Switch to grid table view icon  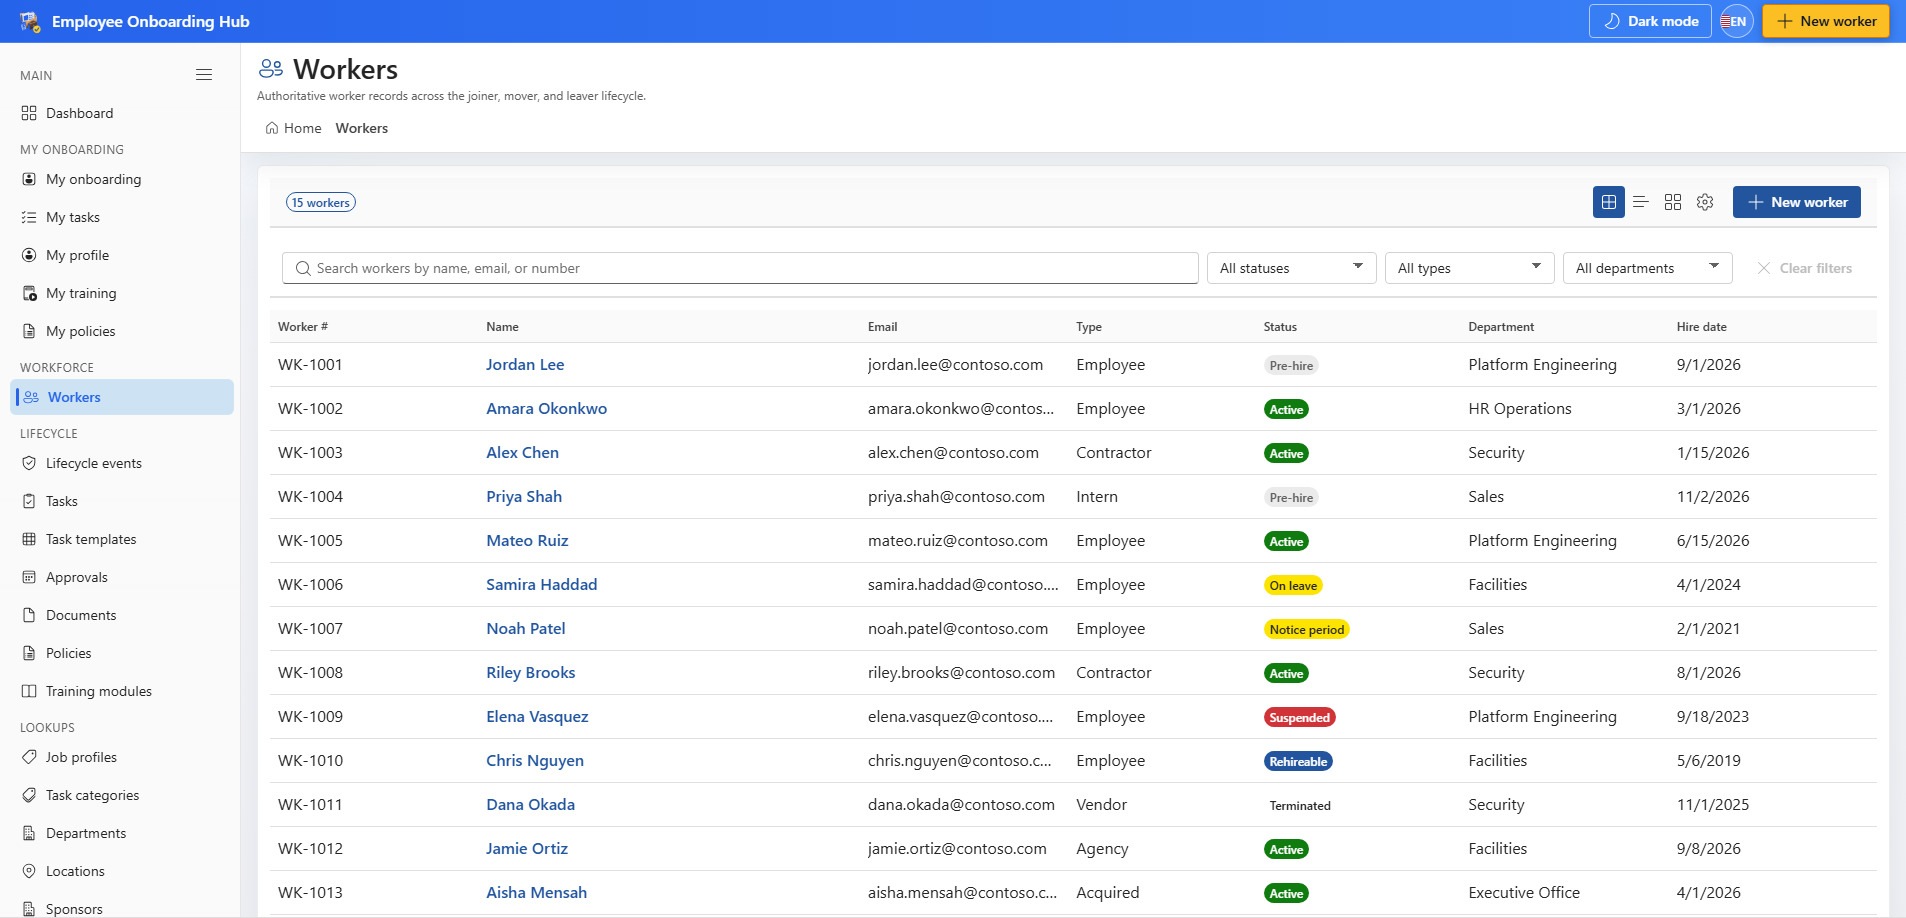pyautogui.click(x=1609, y=202)
